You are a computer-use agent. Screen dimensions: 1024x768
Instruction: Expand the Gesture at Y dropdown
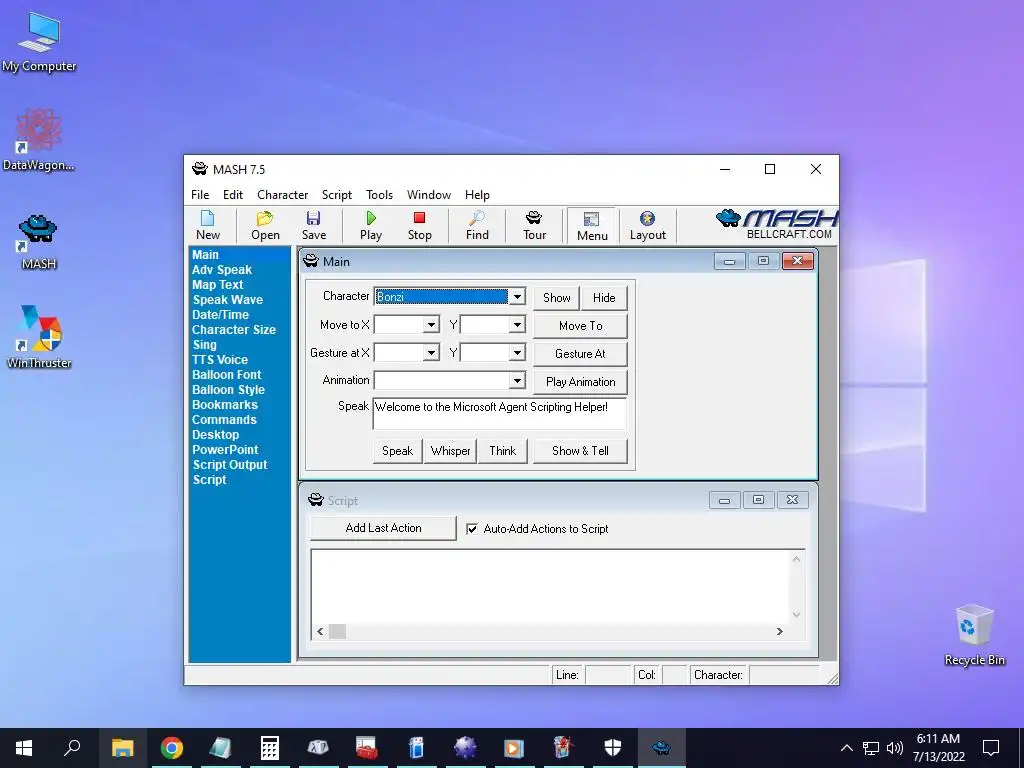(x=517, y=353)
